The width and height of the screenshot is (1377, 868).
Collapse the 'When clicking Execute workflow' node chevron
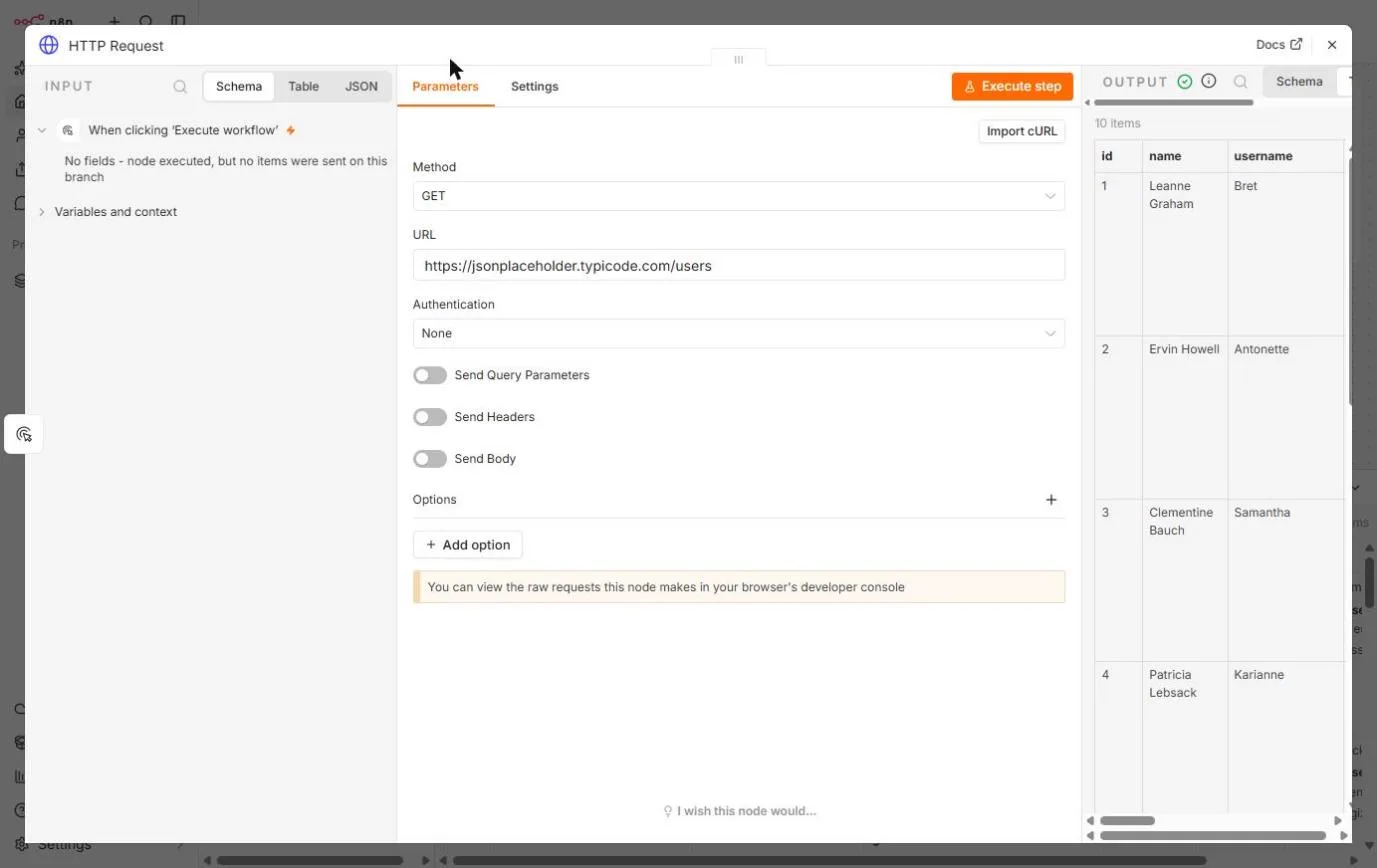click(42, 130)
